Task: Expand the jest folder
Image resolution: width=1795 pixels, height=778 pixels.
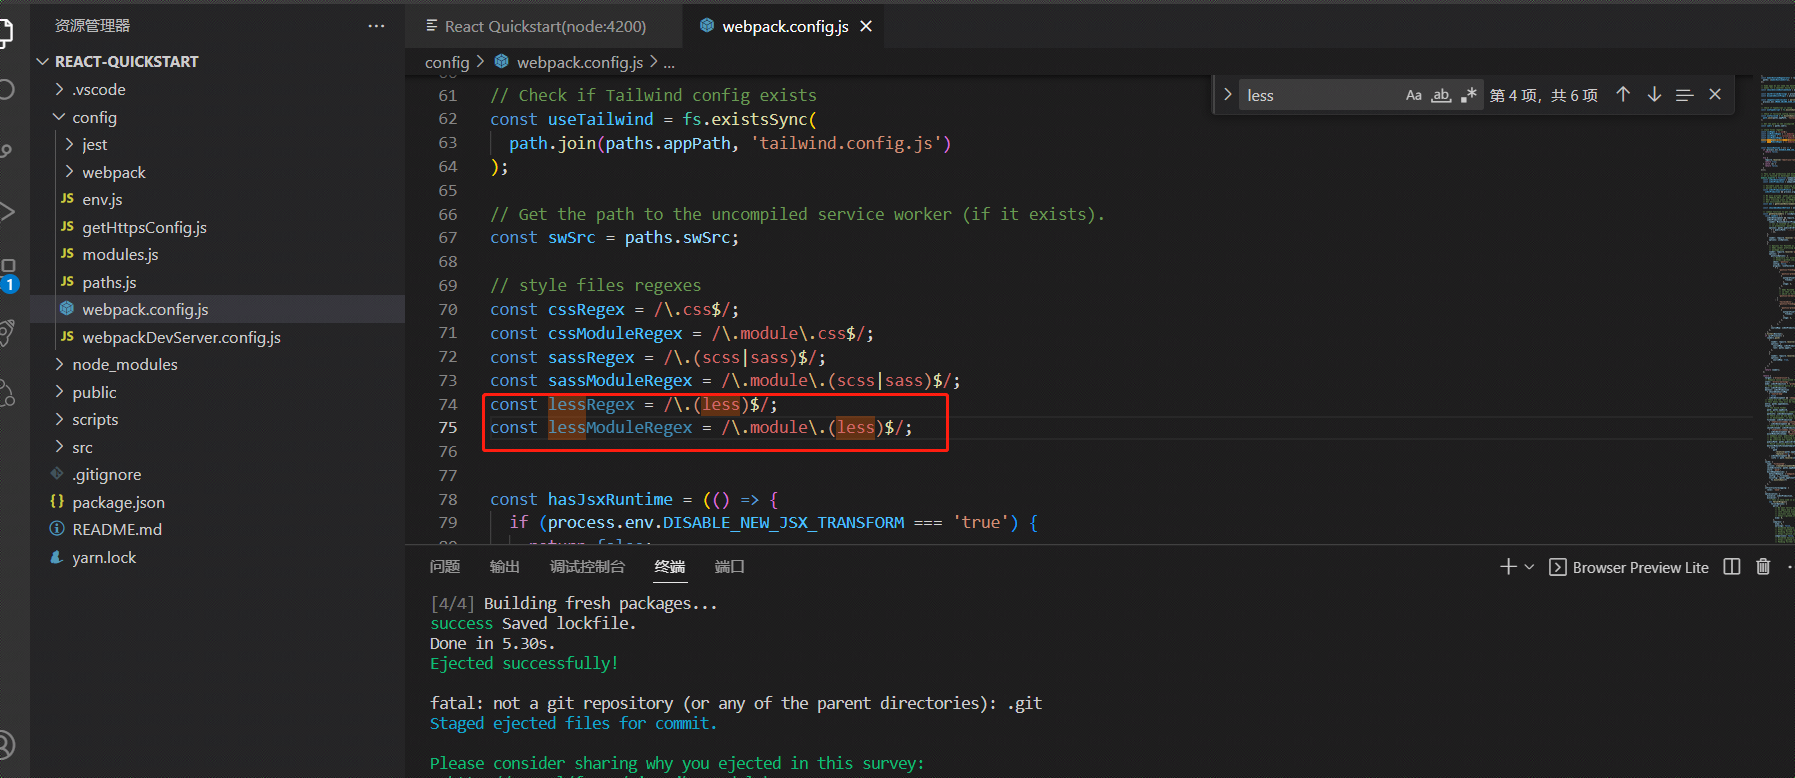Action: pos(217,144)
